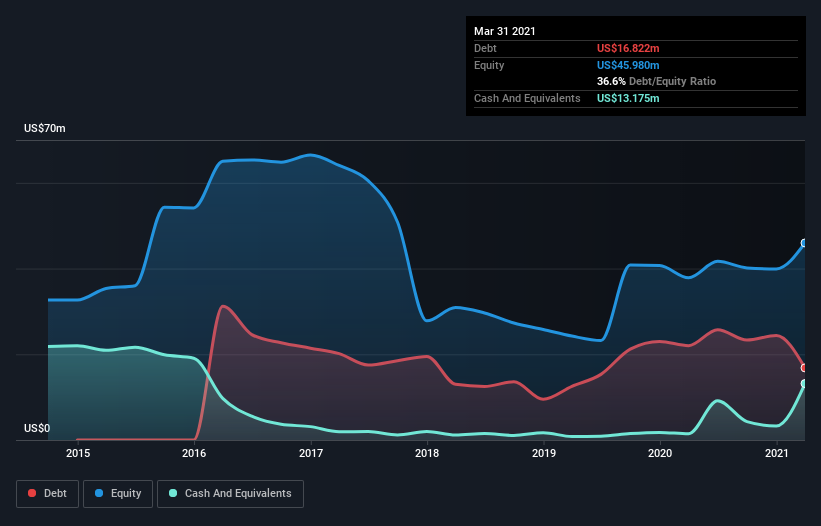Click the US$45.980m equity value

point(628,65)
